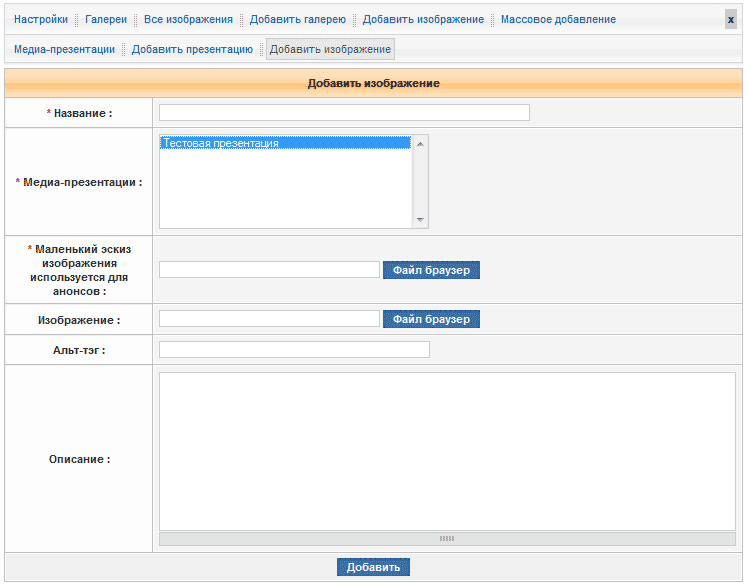Screen dimensions: 747x587
Task: Open Добавить изображение in the top menu row
Action: [423, 19]
